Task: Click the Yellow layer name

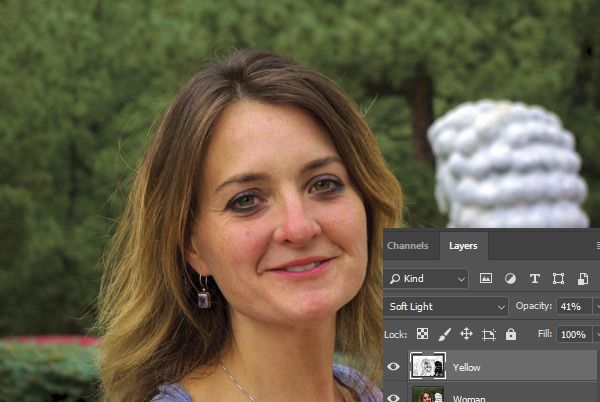Action: (x=466, y=367)
